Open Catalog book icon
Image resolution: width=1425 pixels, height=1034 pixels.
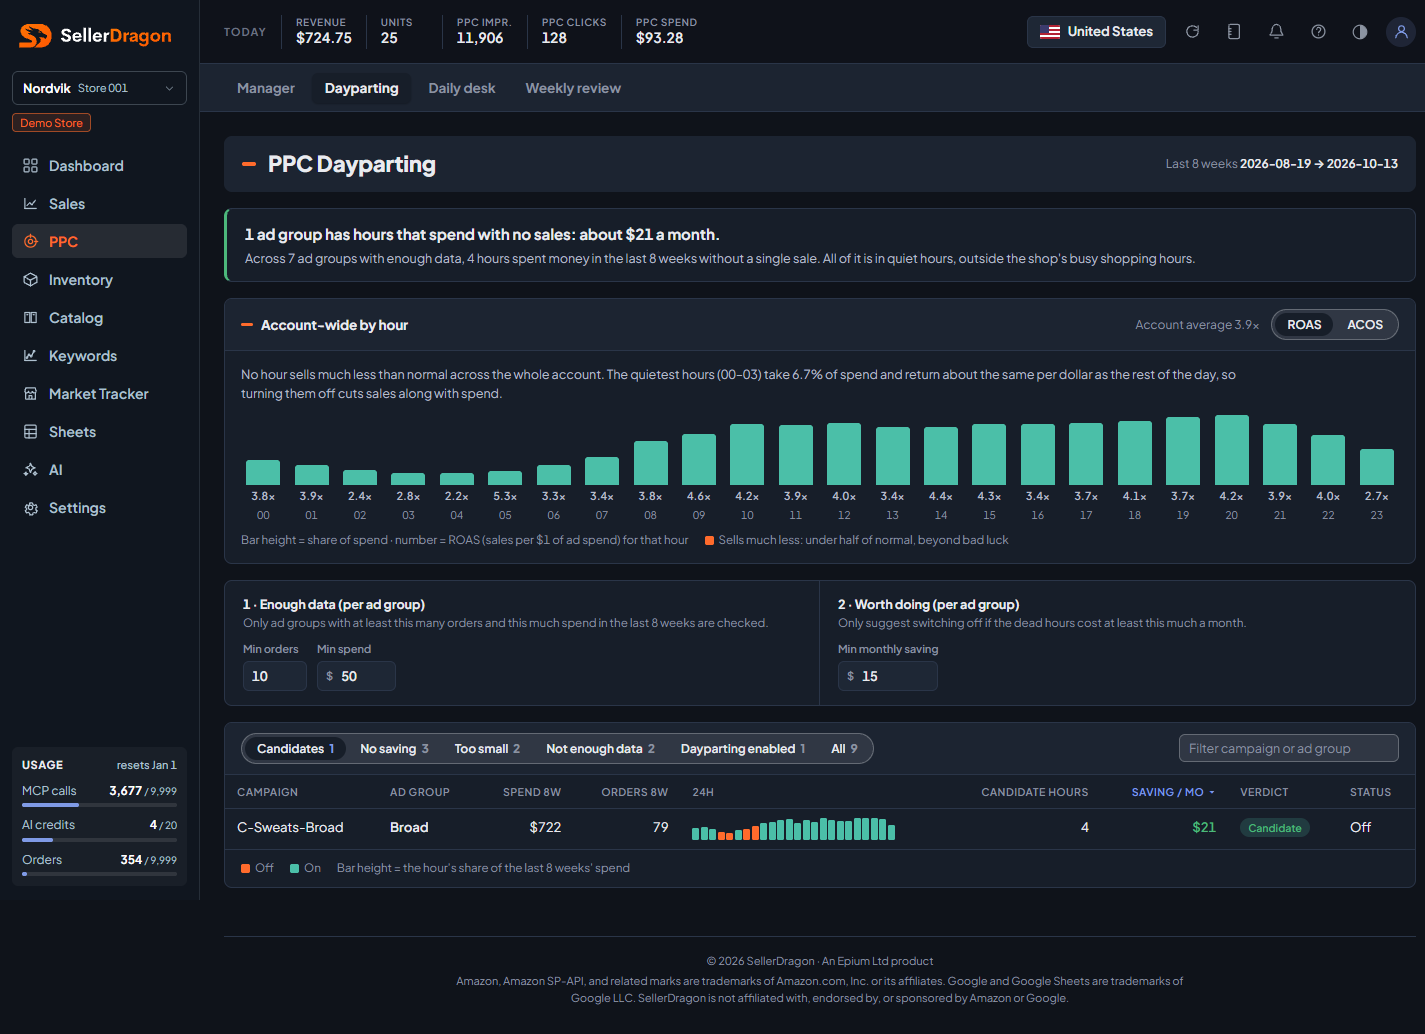[x=31, y=318]
